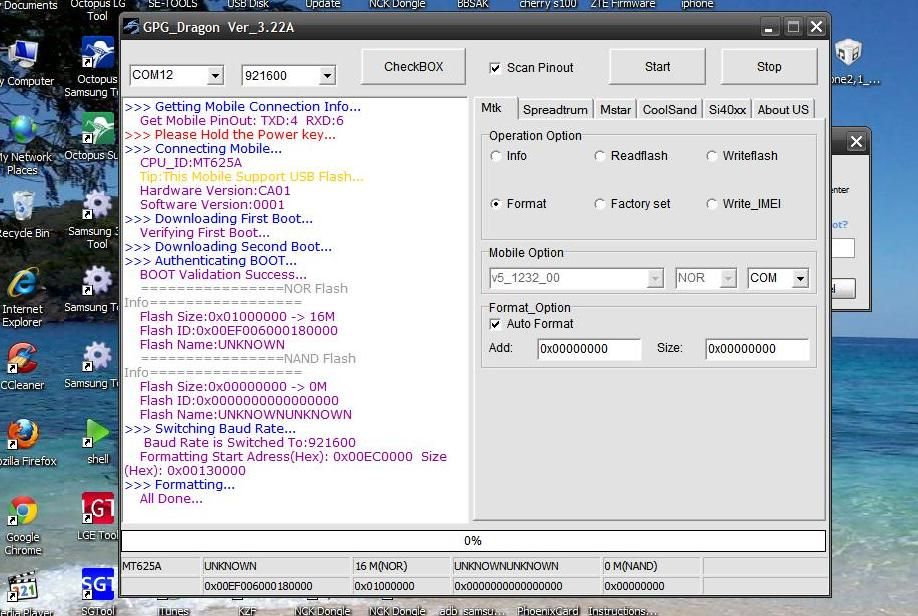Click the 'UNKNOWNUNKNOWN' status bar cell

click(526, 566)
